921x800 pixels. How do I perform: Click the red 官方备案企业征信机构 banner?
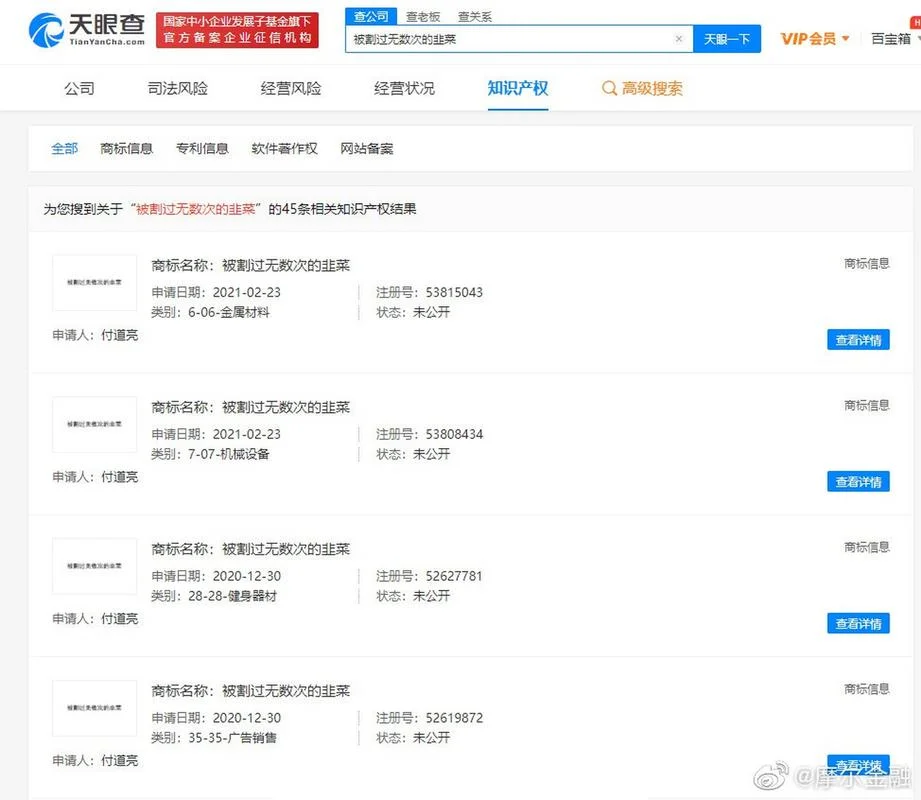coord(237,30)
